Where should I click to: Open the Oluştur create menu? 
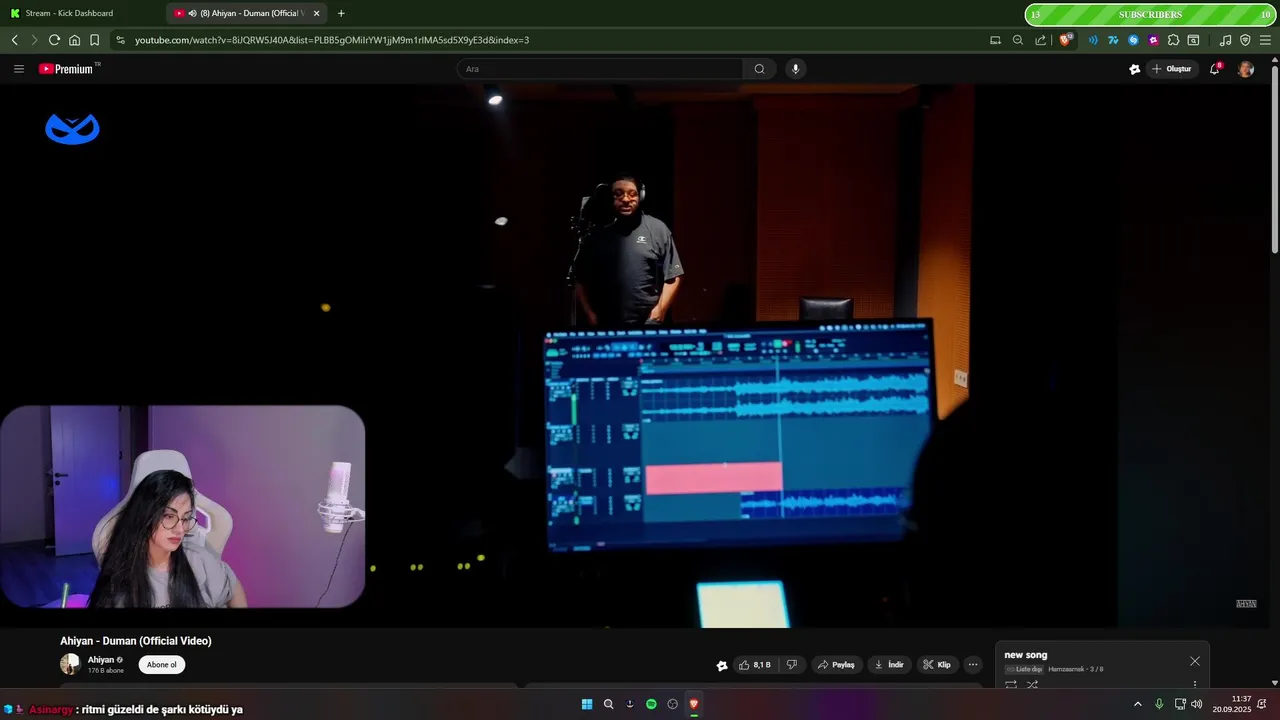(1172, 69)
